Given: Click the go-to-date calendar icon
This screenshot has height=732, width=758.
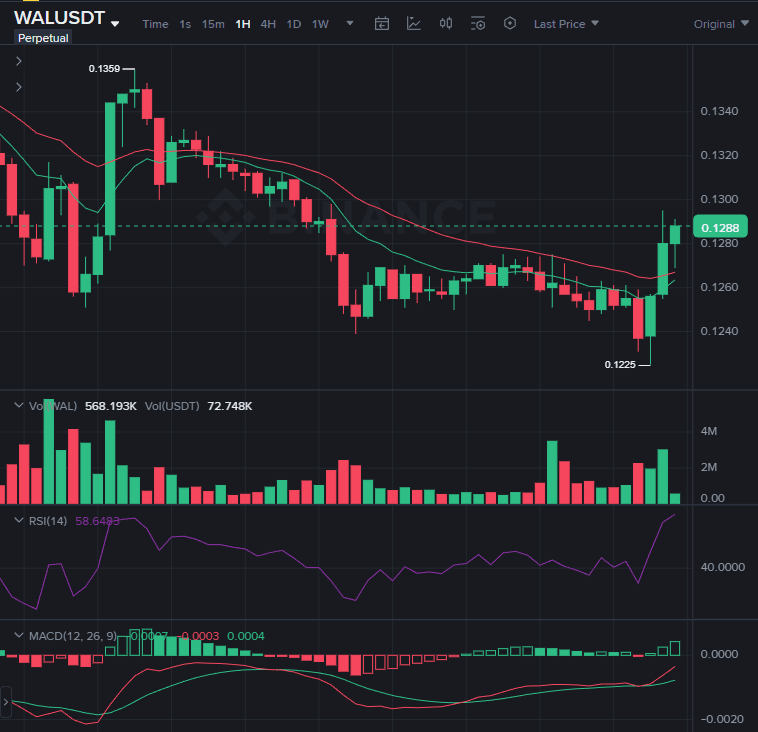Looking at the screenshot, I should [382, 23].
